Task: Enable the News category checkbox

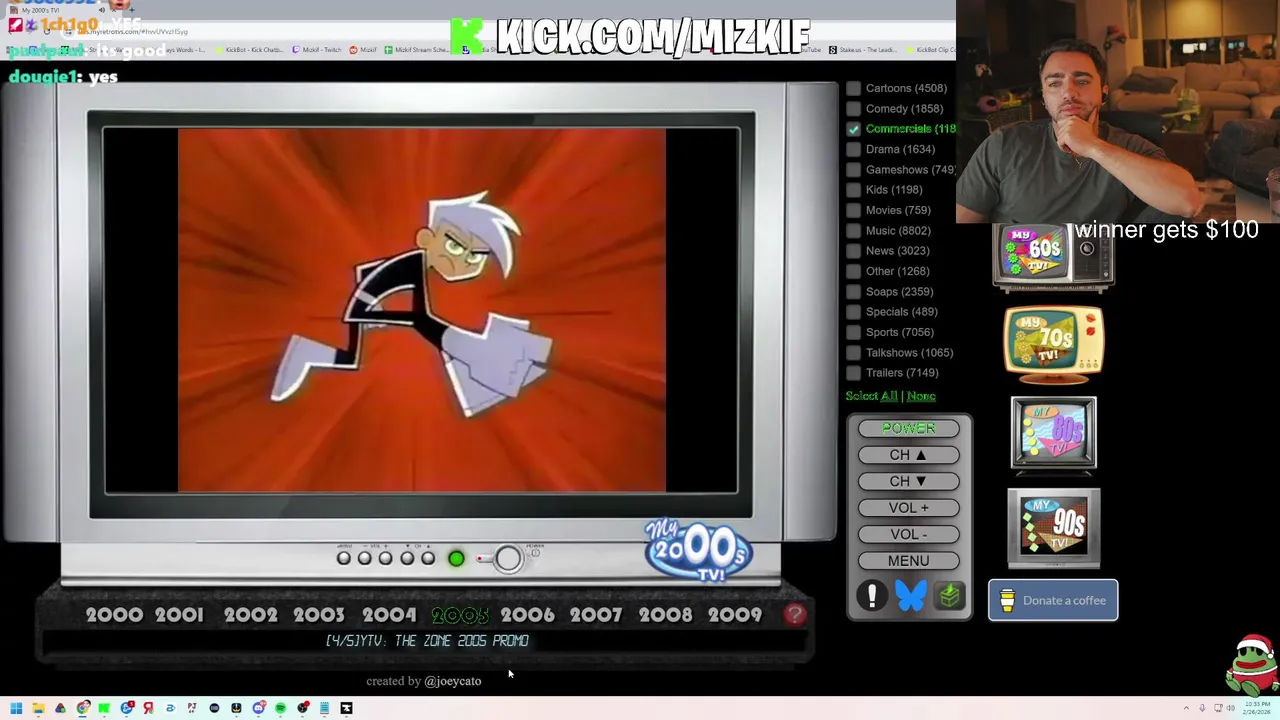Action: pos(853,251)
